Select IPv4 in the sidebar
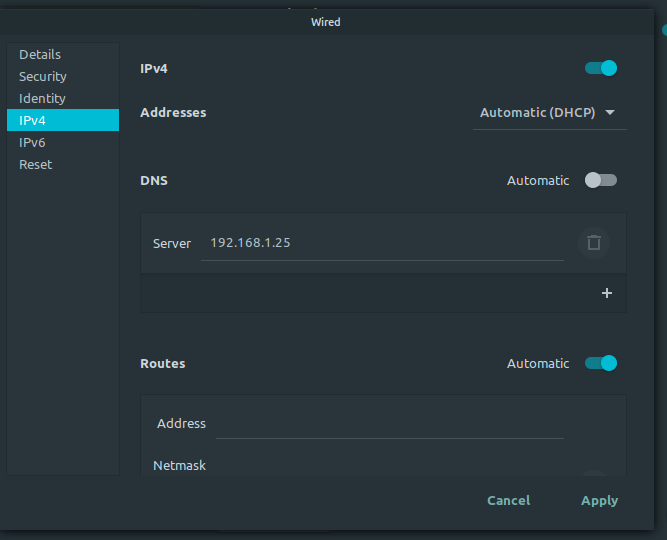Image resolution: width=667 pixels, height=540 pixels. 33,121
